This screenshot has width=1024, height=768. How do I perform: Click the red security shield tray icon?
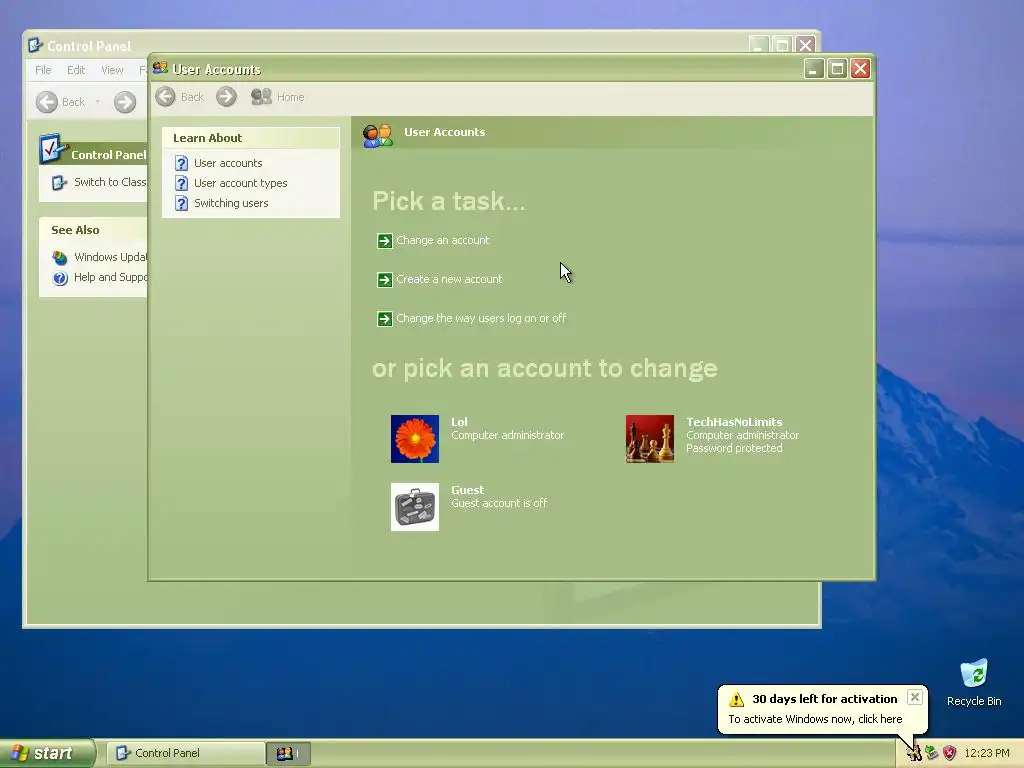tap(950, 753)
